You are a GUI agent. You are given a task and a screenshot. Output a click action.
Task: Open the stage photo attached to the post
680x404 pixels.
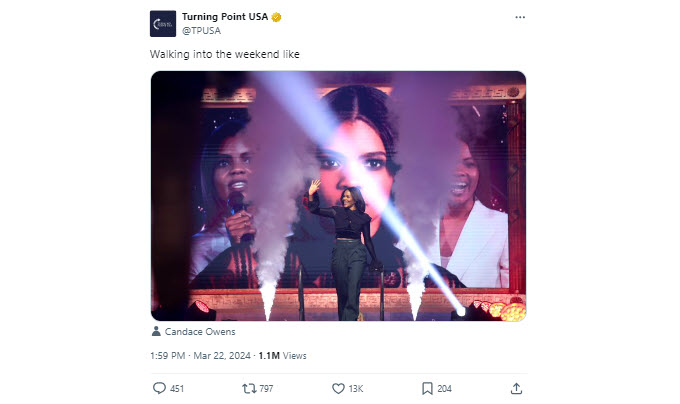point(338,196)
